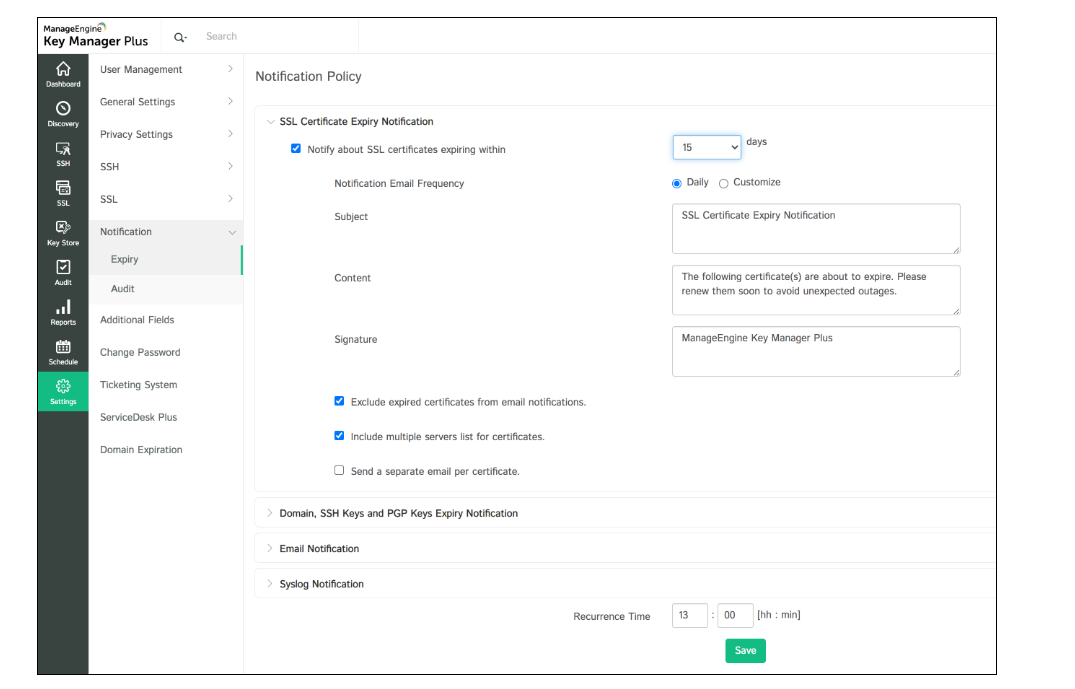The width and height of the screenshot is (1075, 689).
Task: Click the search magnifier icon
Action: coord(180,37)
